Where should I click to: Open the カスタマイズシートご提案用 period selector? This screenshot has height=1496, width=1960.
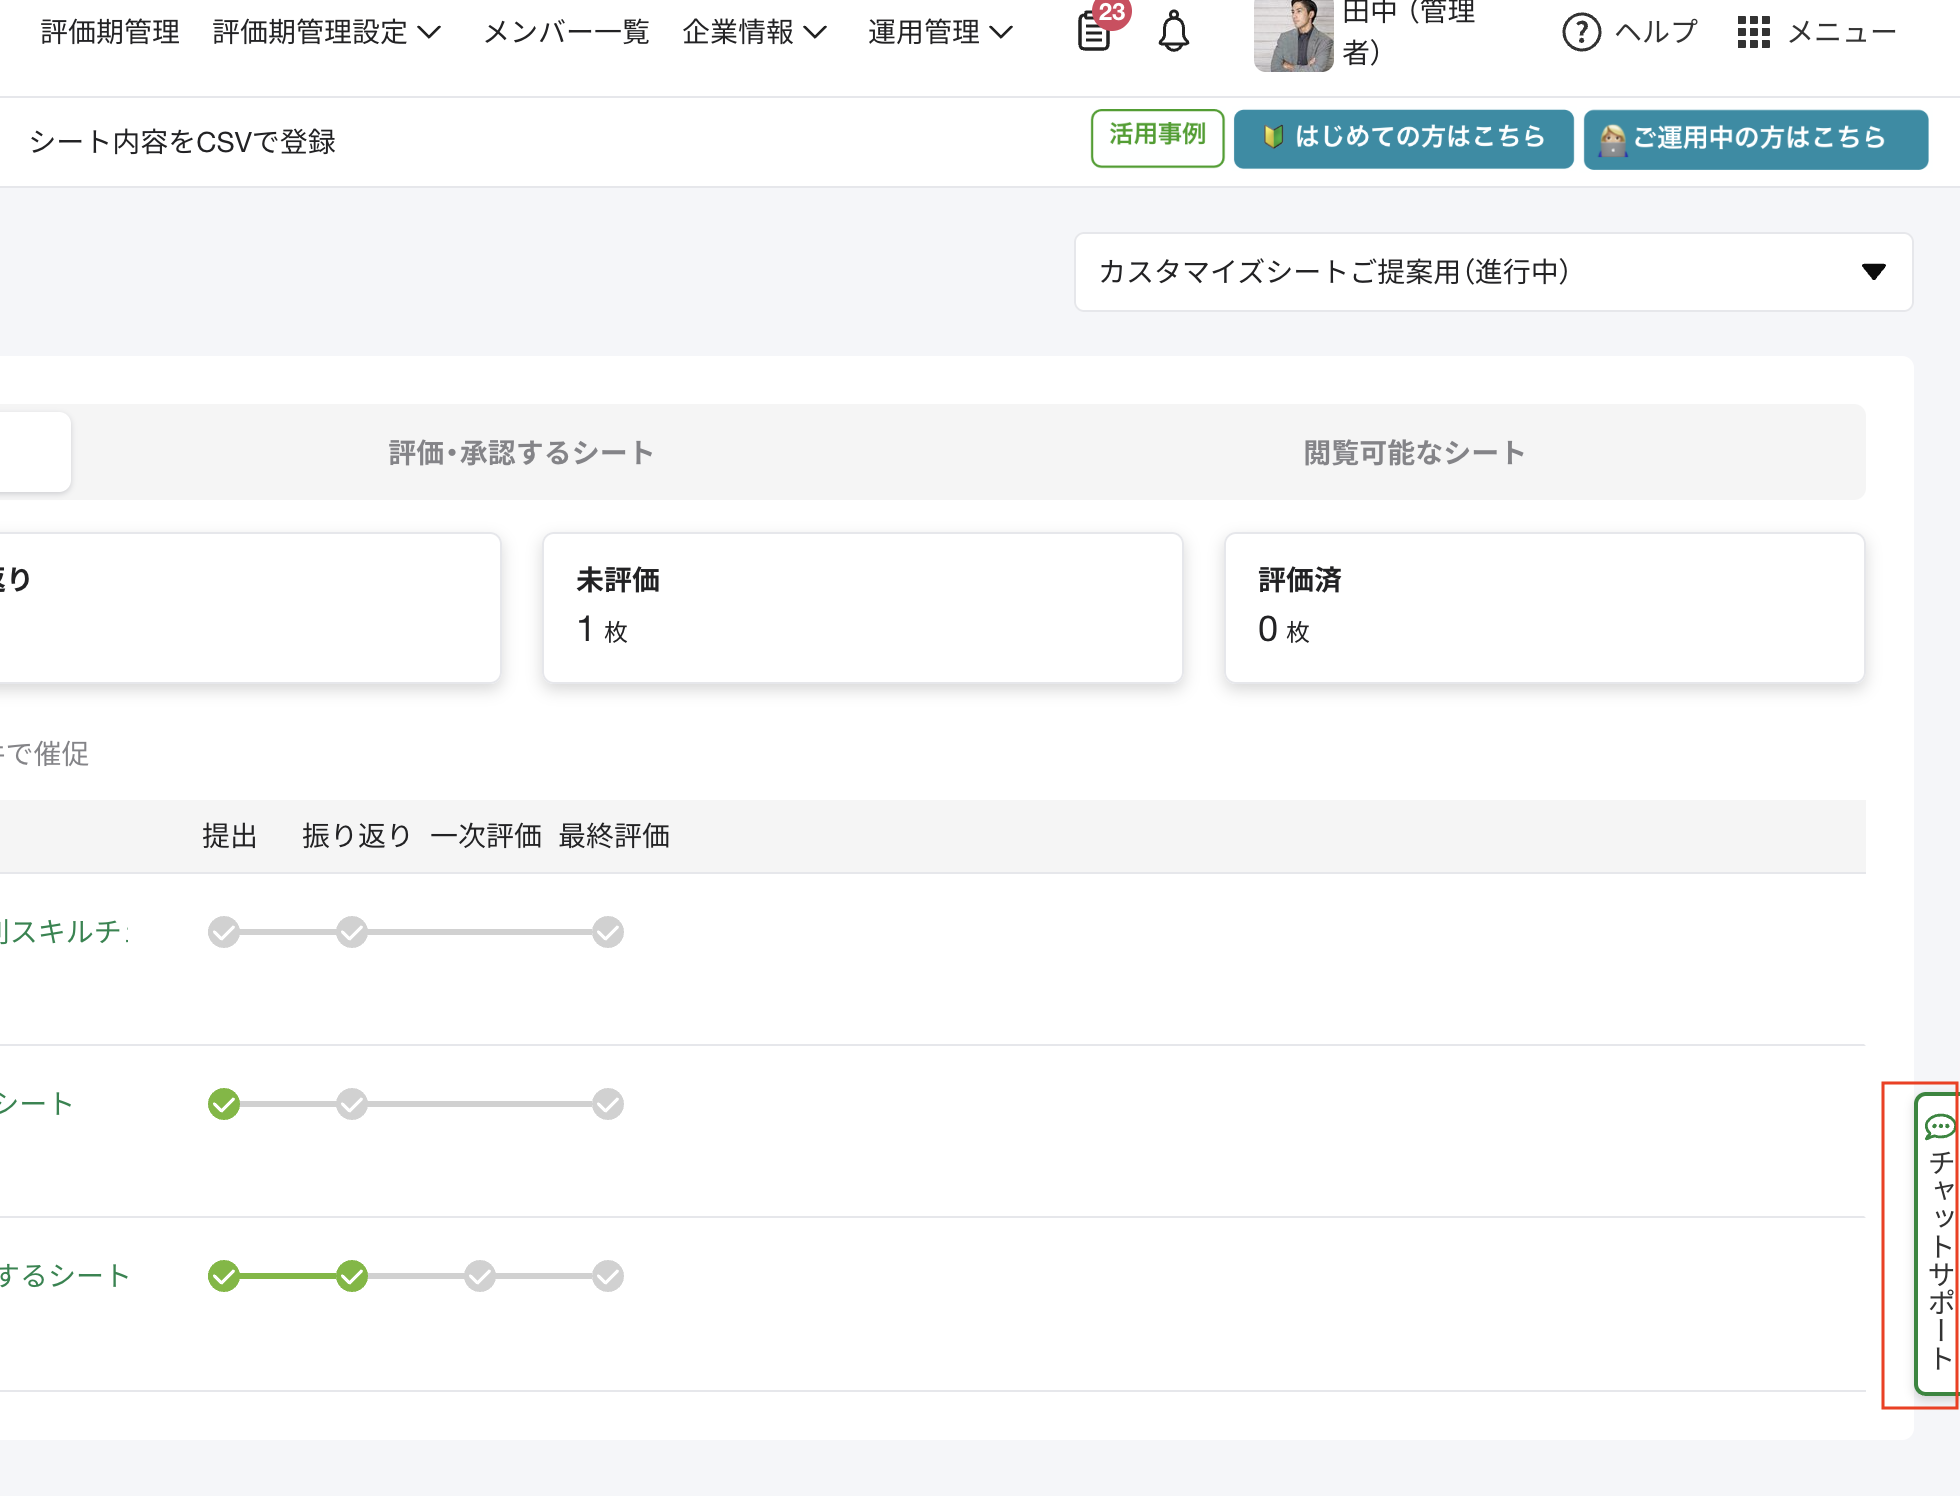pos(1493,272)
